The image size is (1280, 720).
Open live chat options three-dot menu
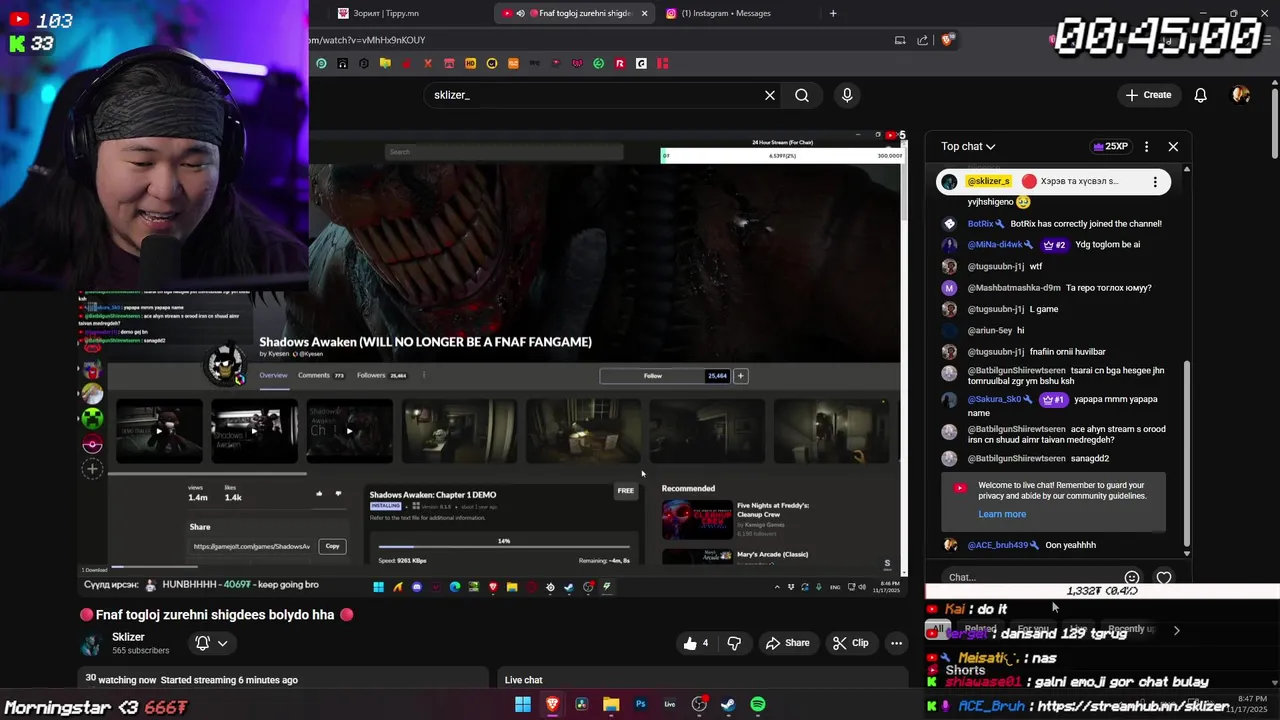point(1146,146)
